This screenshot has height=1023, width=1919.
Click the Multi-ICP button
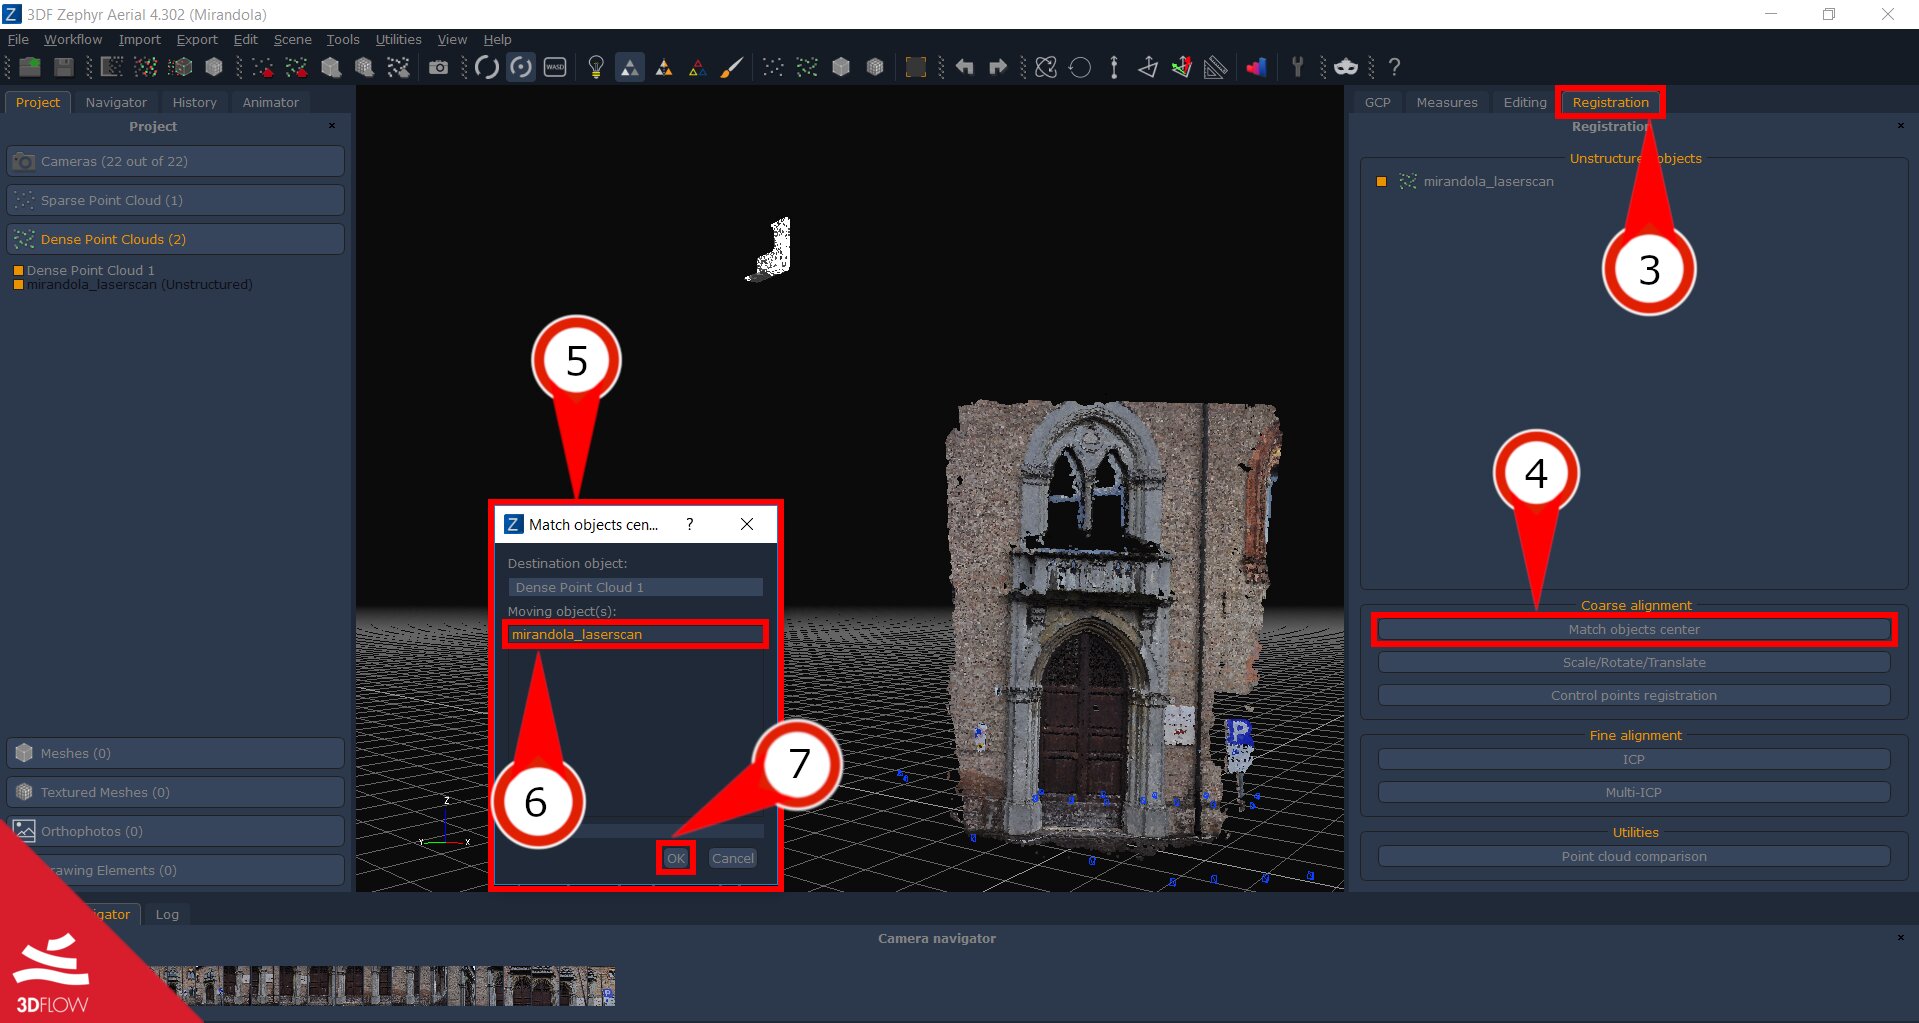coord(1634,792)
